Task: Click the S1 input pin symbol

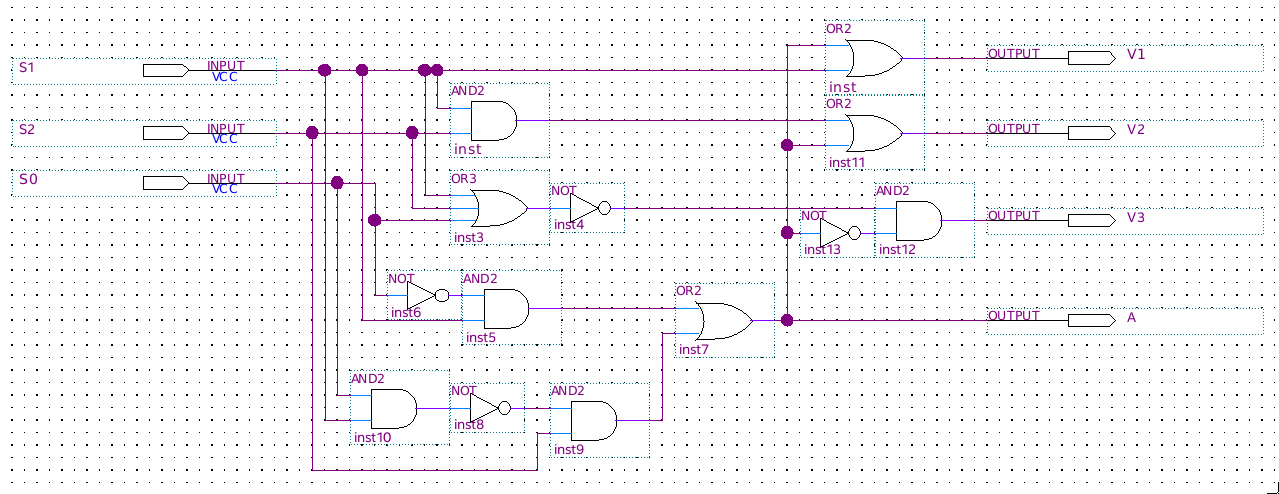Action: [165, 70]
